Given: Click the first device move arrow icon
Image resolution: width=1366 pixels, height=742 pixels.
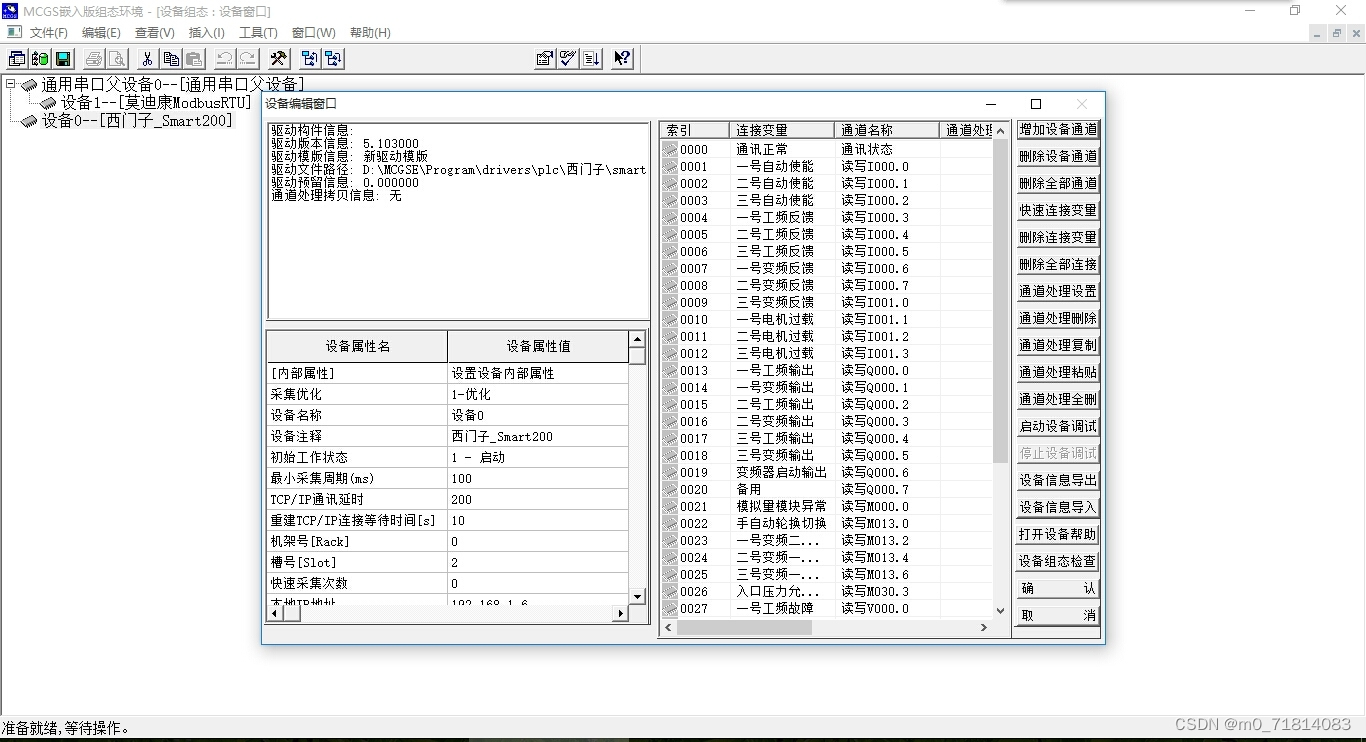Looking at the screenshot, I should pyautogui.click(x=309, y=59).
